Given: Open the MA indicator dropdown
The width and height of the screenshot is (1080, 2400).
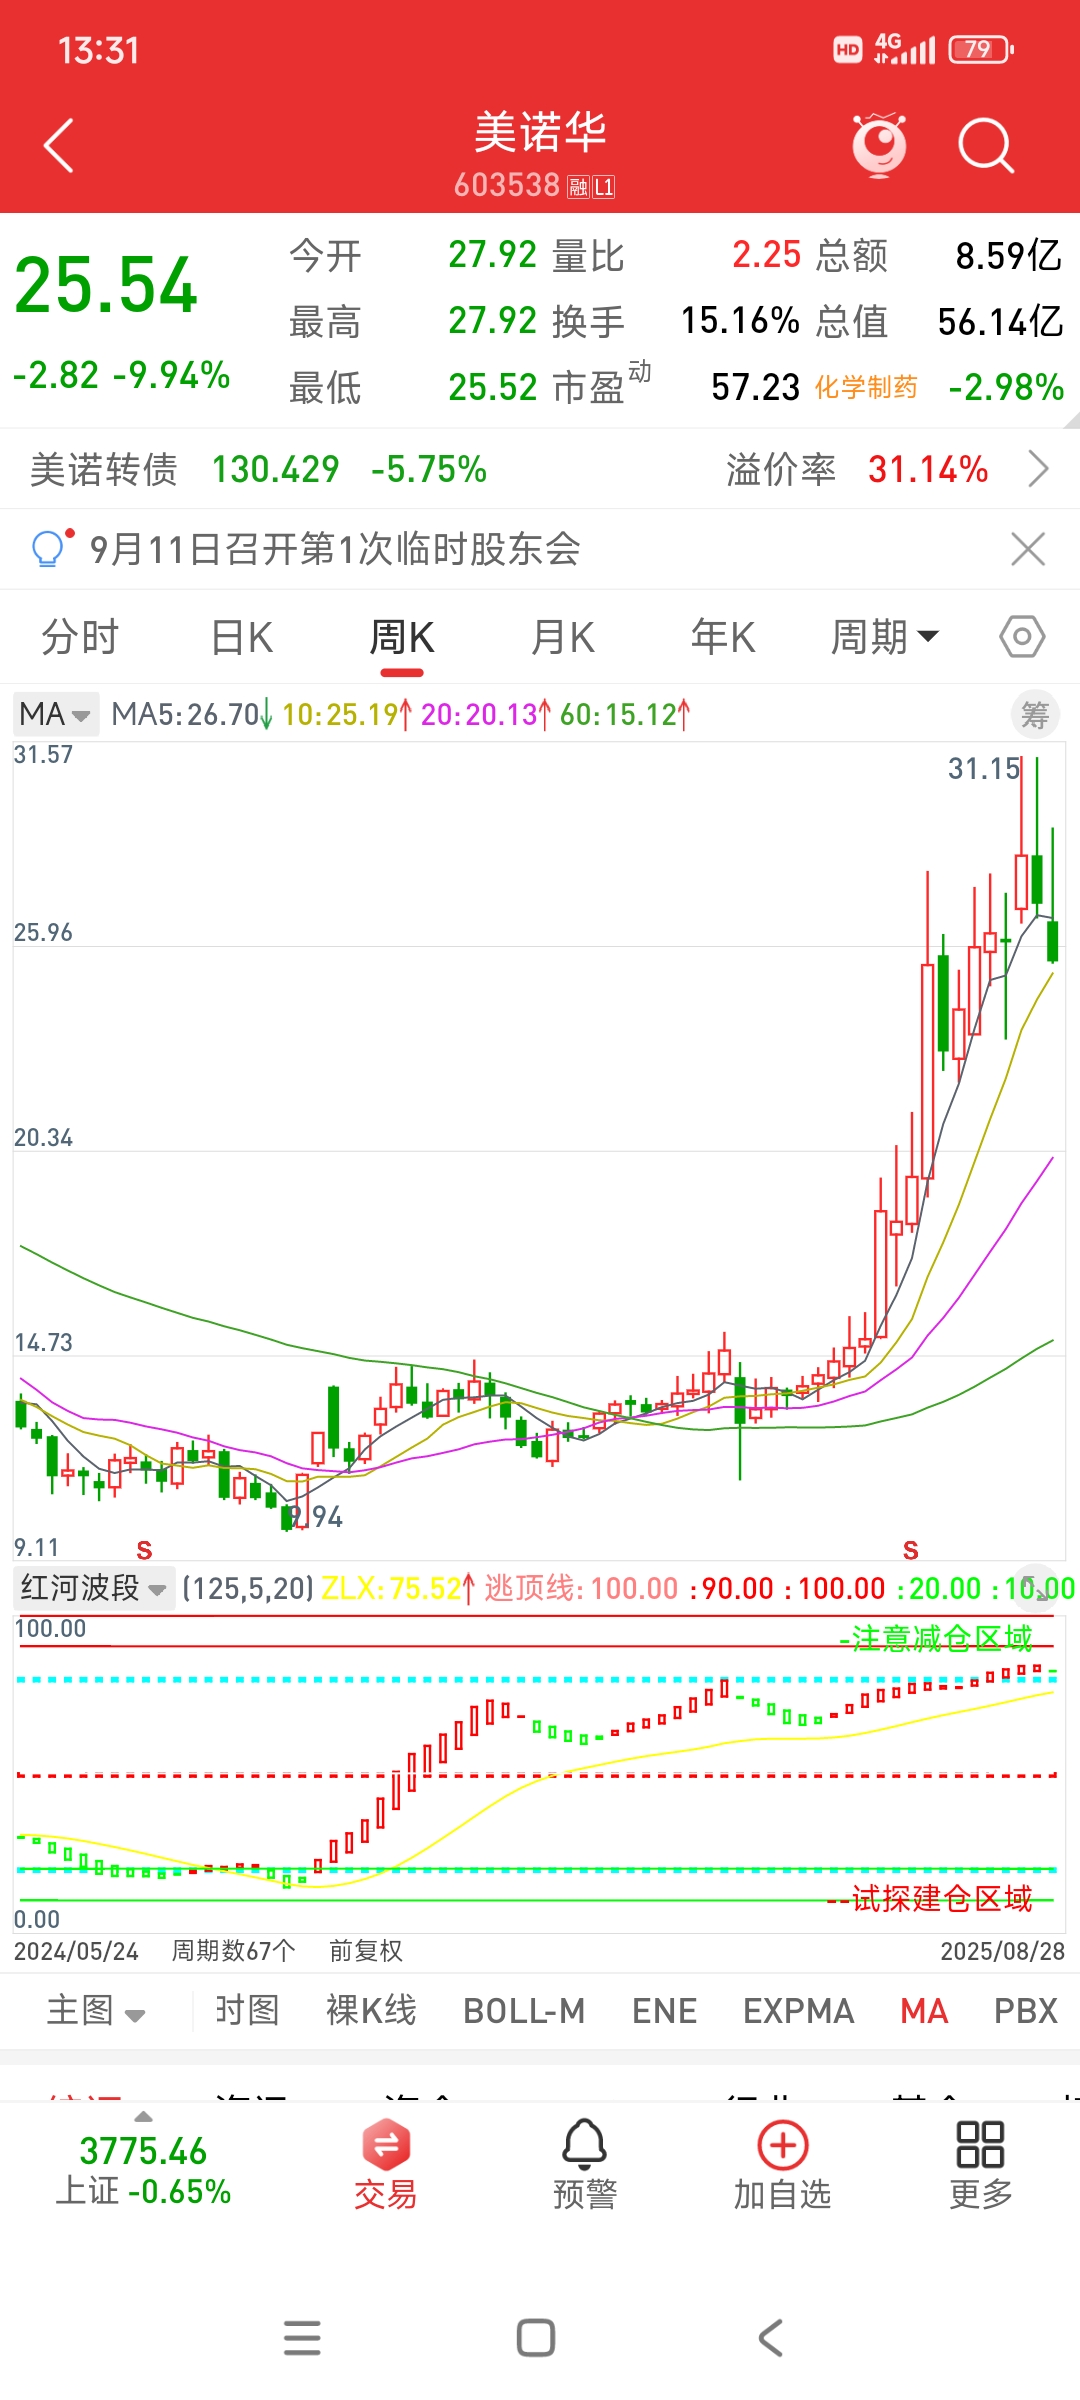Looking at the screenshot, I should (56, 714).
